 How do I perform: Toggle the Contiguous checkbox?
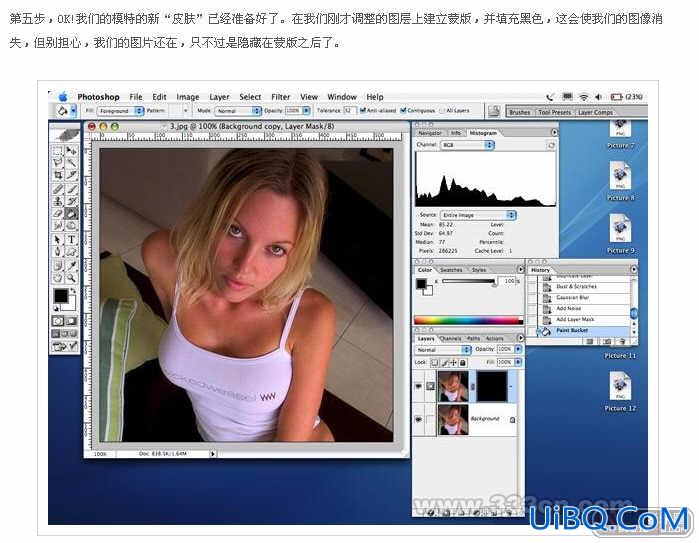(403, 110)
